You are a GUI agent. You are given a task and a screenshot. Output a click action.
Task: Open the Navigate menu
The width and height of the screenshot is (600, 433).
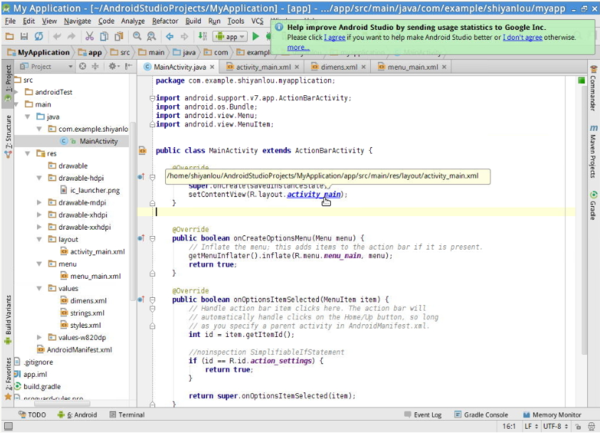point(77,21)
